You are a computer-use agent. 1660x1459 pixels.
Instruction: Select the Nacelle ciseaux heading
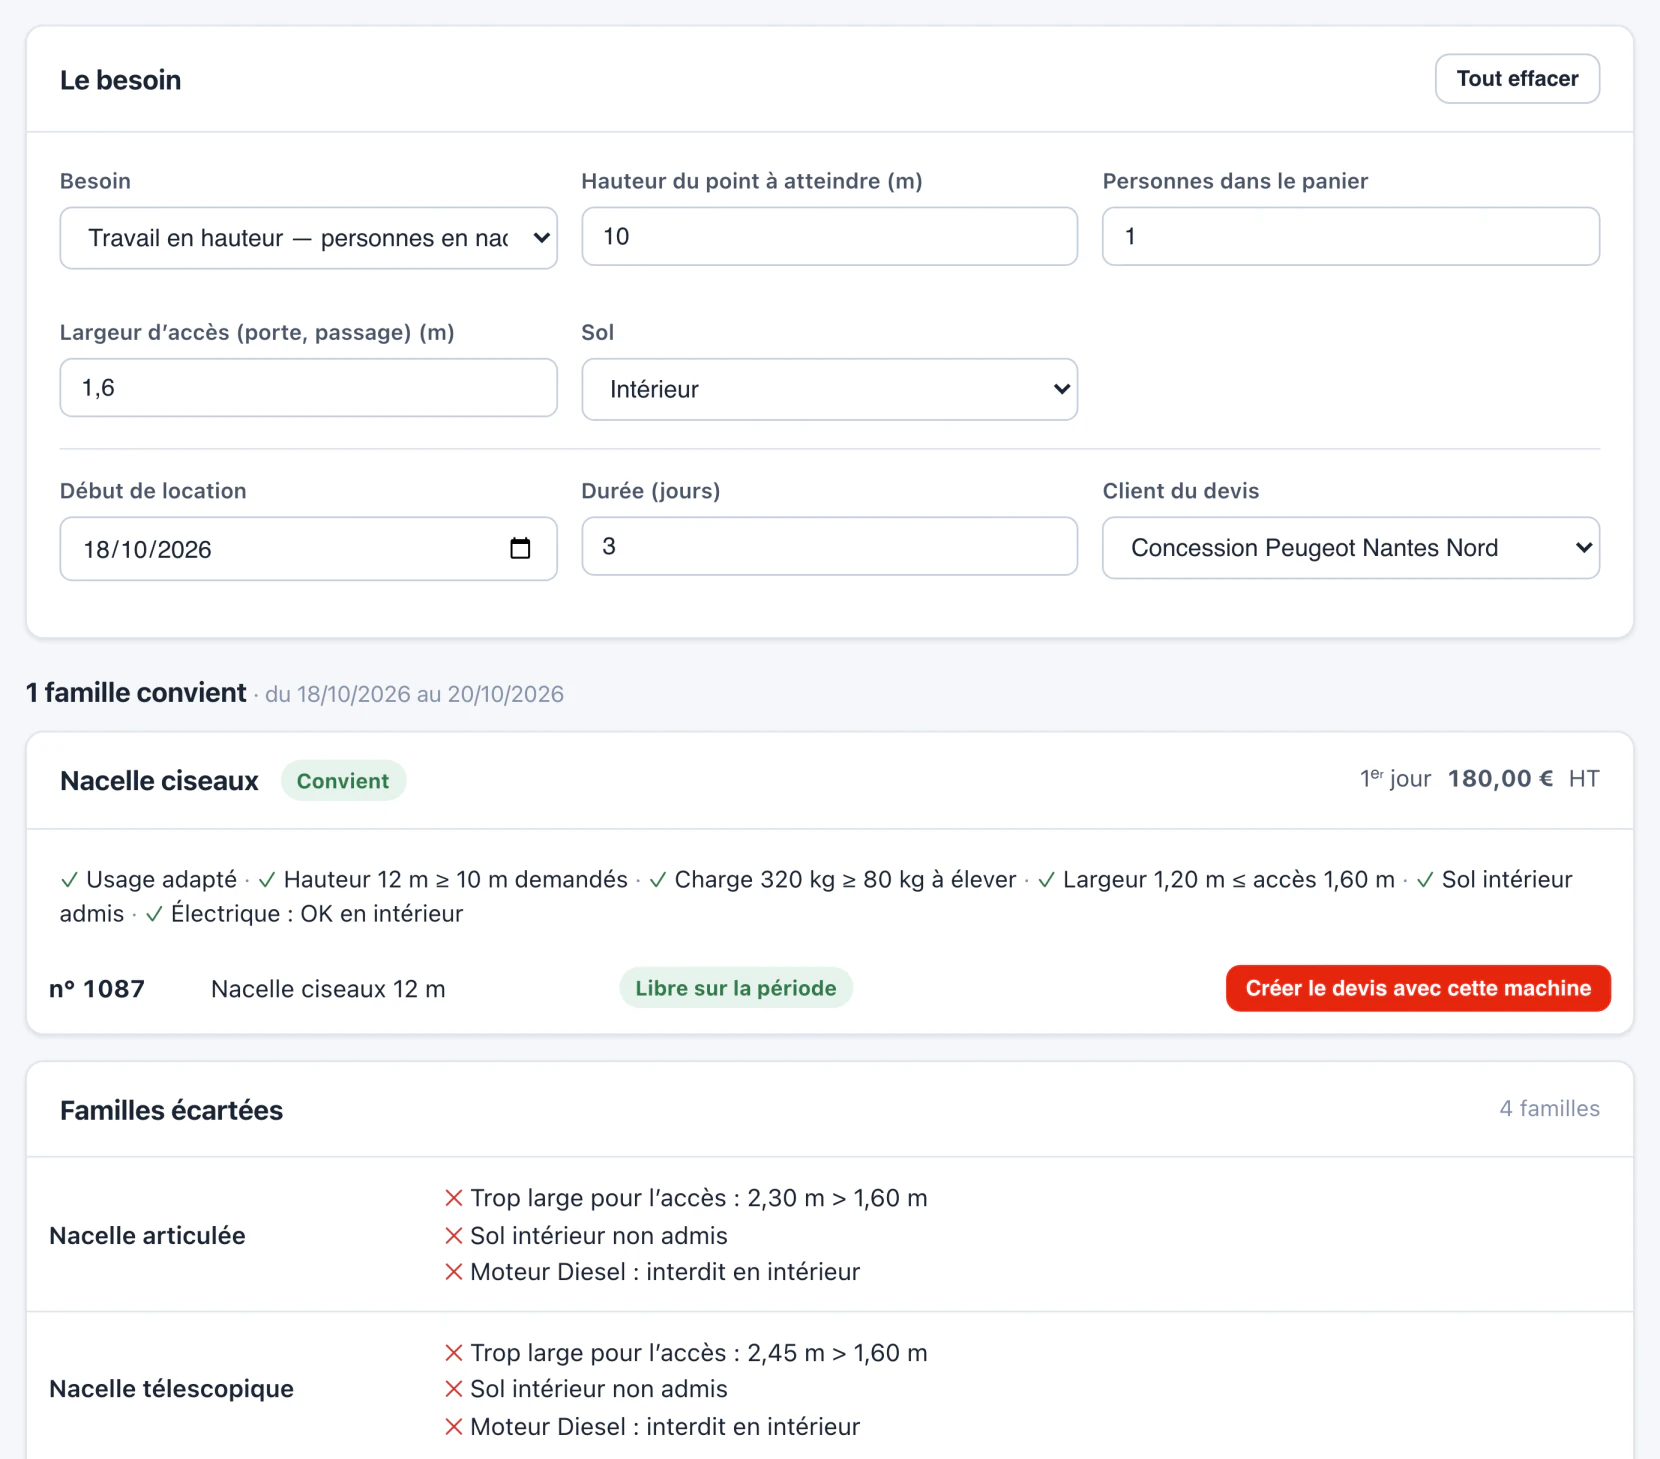tap(159, 781)
